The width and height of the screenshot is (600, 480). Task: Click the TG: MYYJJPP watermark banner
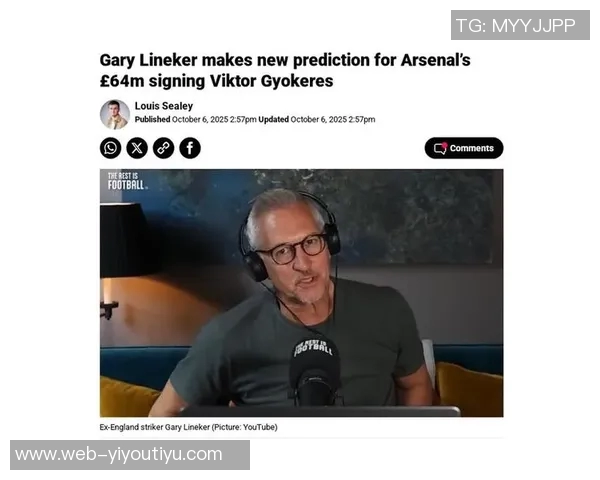tap(520, 25)
